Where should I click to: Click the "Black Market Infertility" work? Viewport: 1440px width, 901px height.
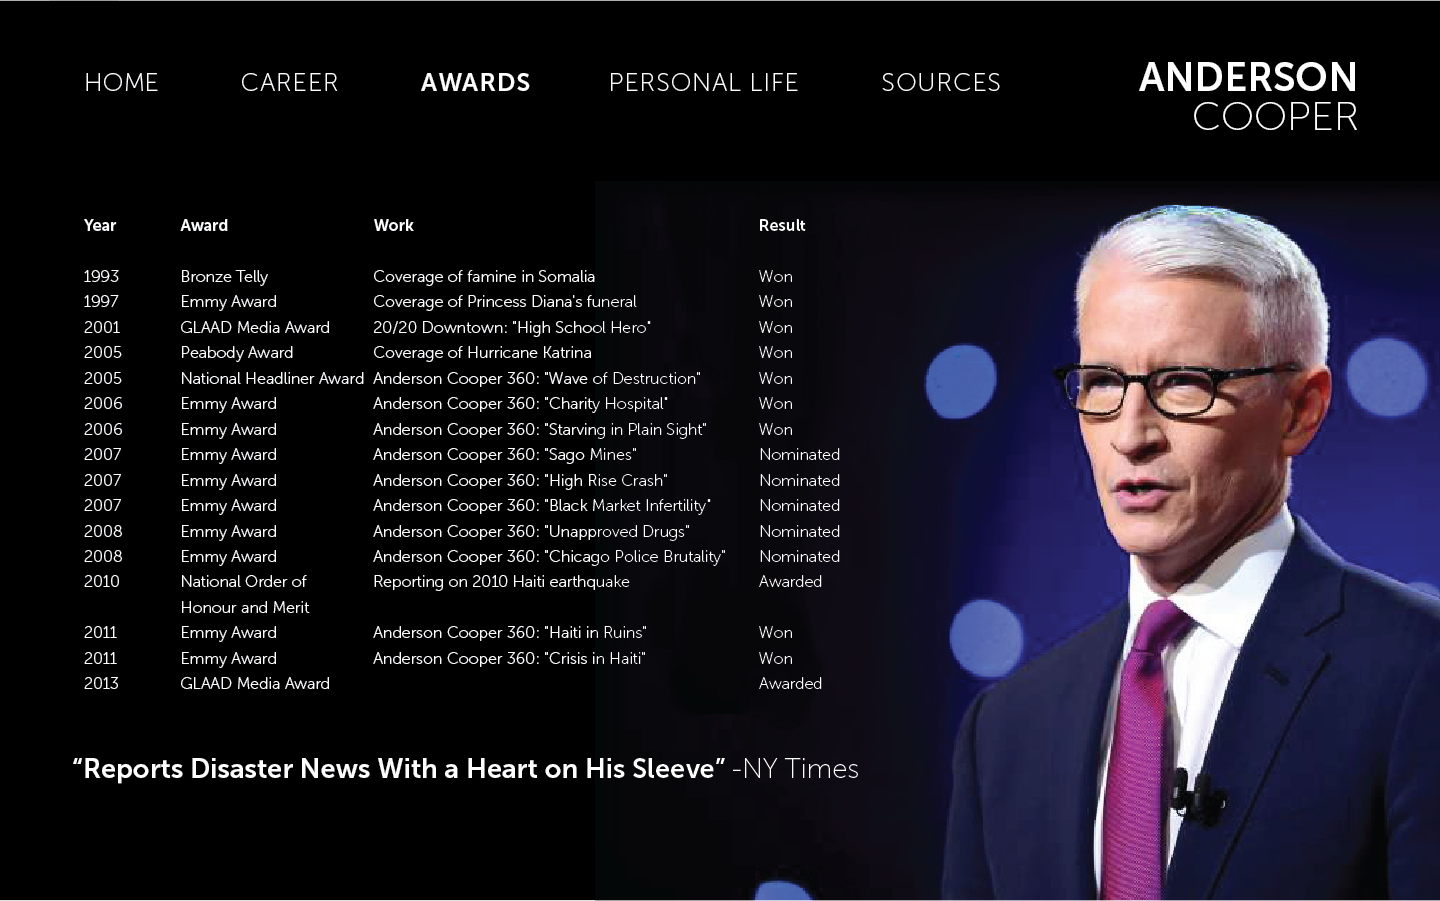pyautogui.click(x=542, y=505)
